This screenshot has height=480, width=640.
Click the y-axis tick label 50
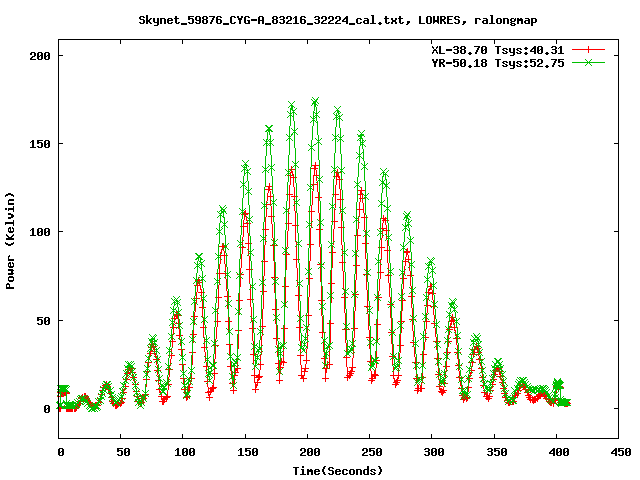click(43, 321)
